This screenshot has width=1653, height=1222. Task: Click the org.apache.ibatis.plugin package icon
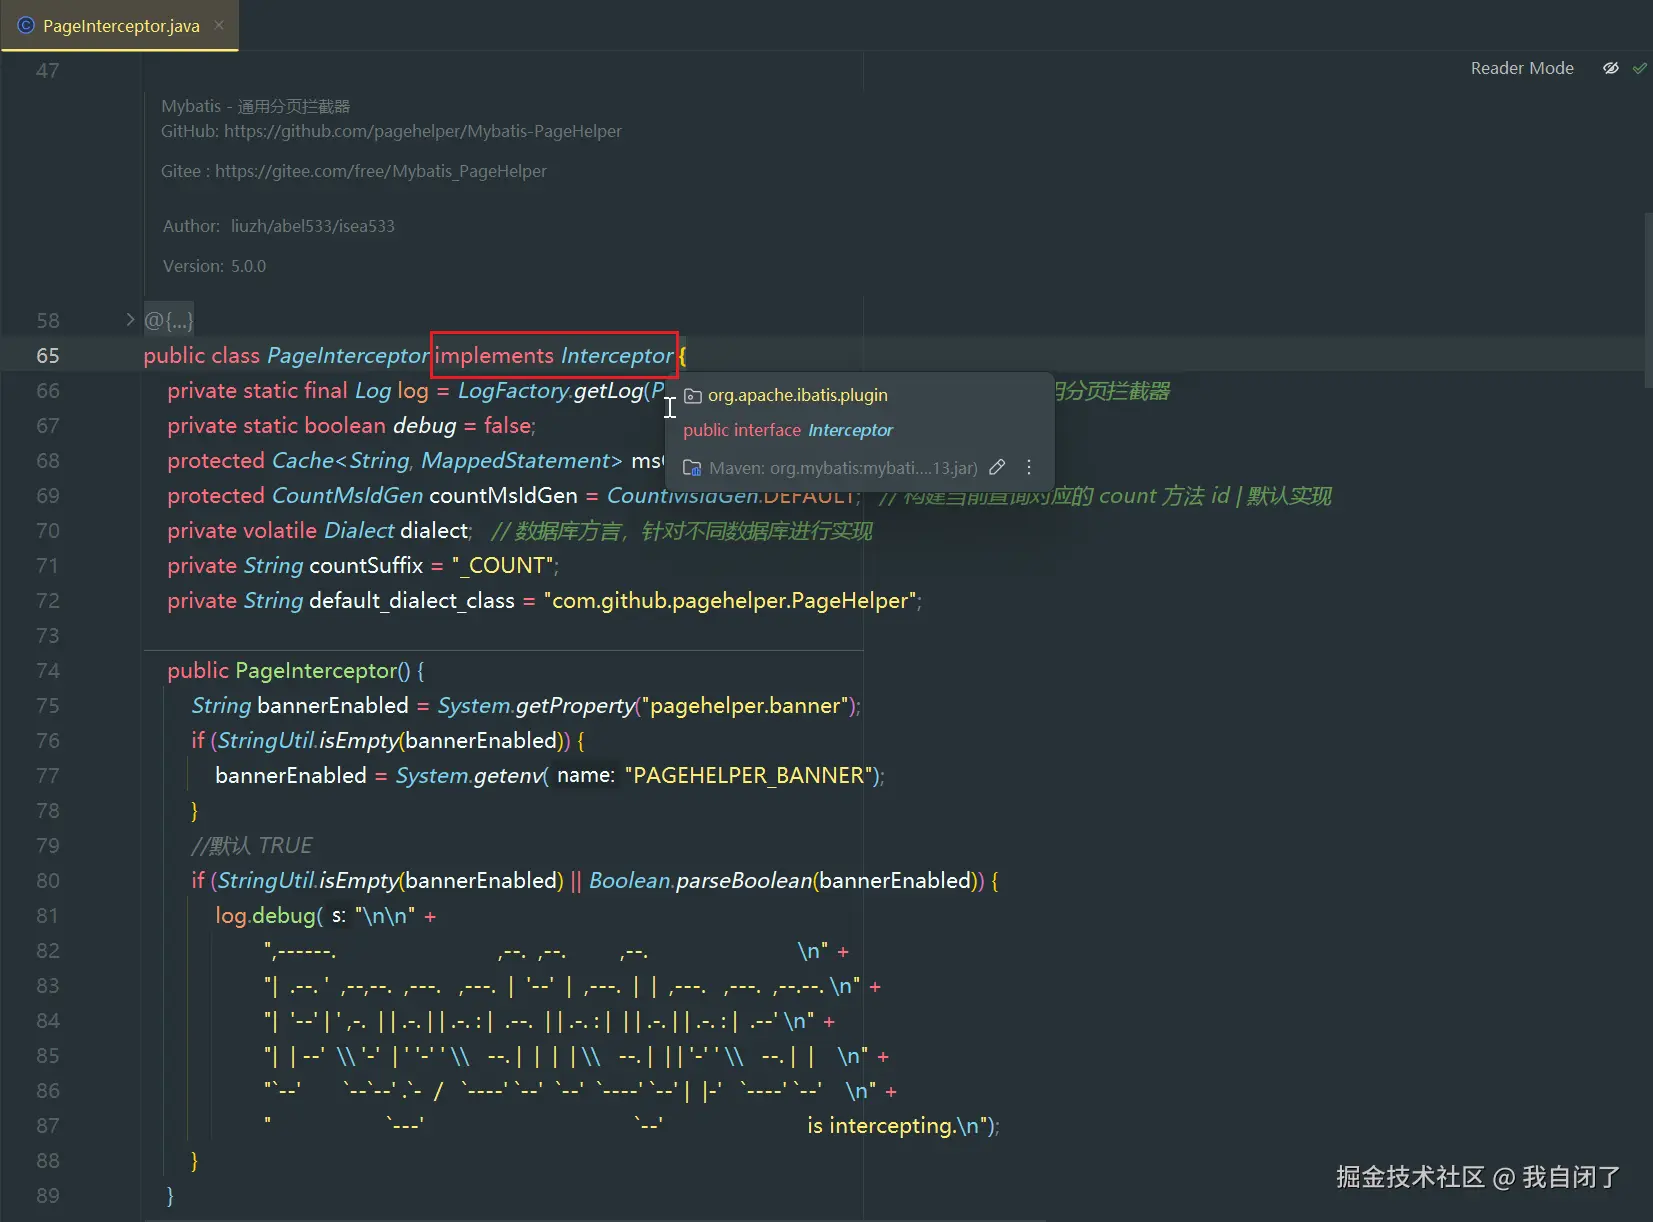pyautogui.click(x=692, y=396)
